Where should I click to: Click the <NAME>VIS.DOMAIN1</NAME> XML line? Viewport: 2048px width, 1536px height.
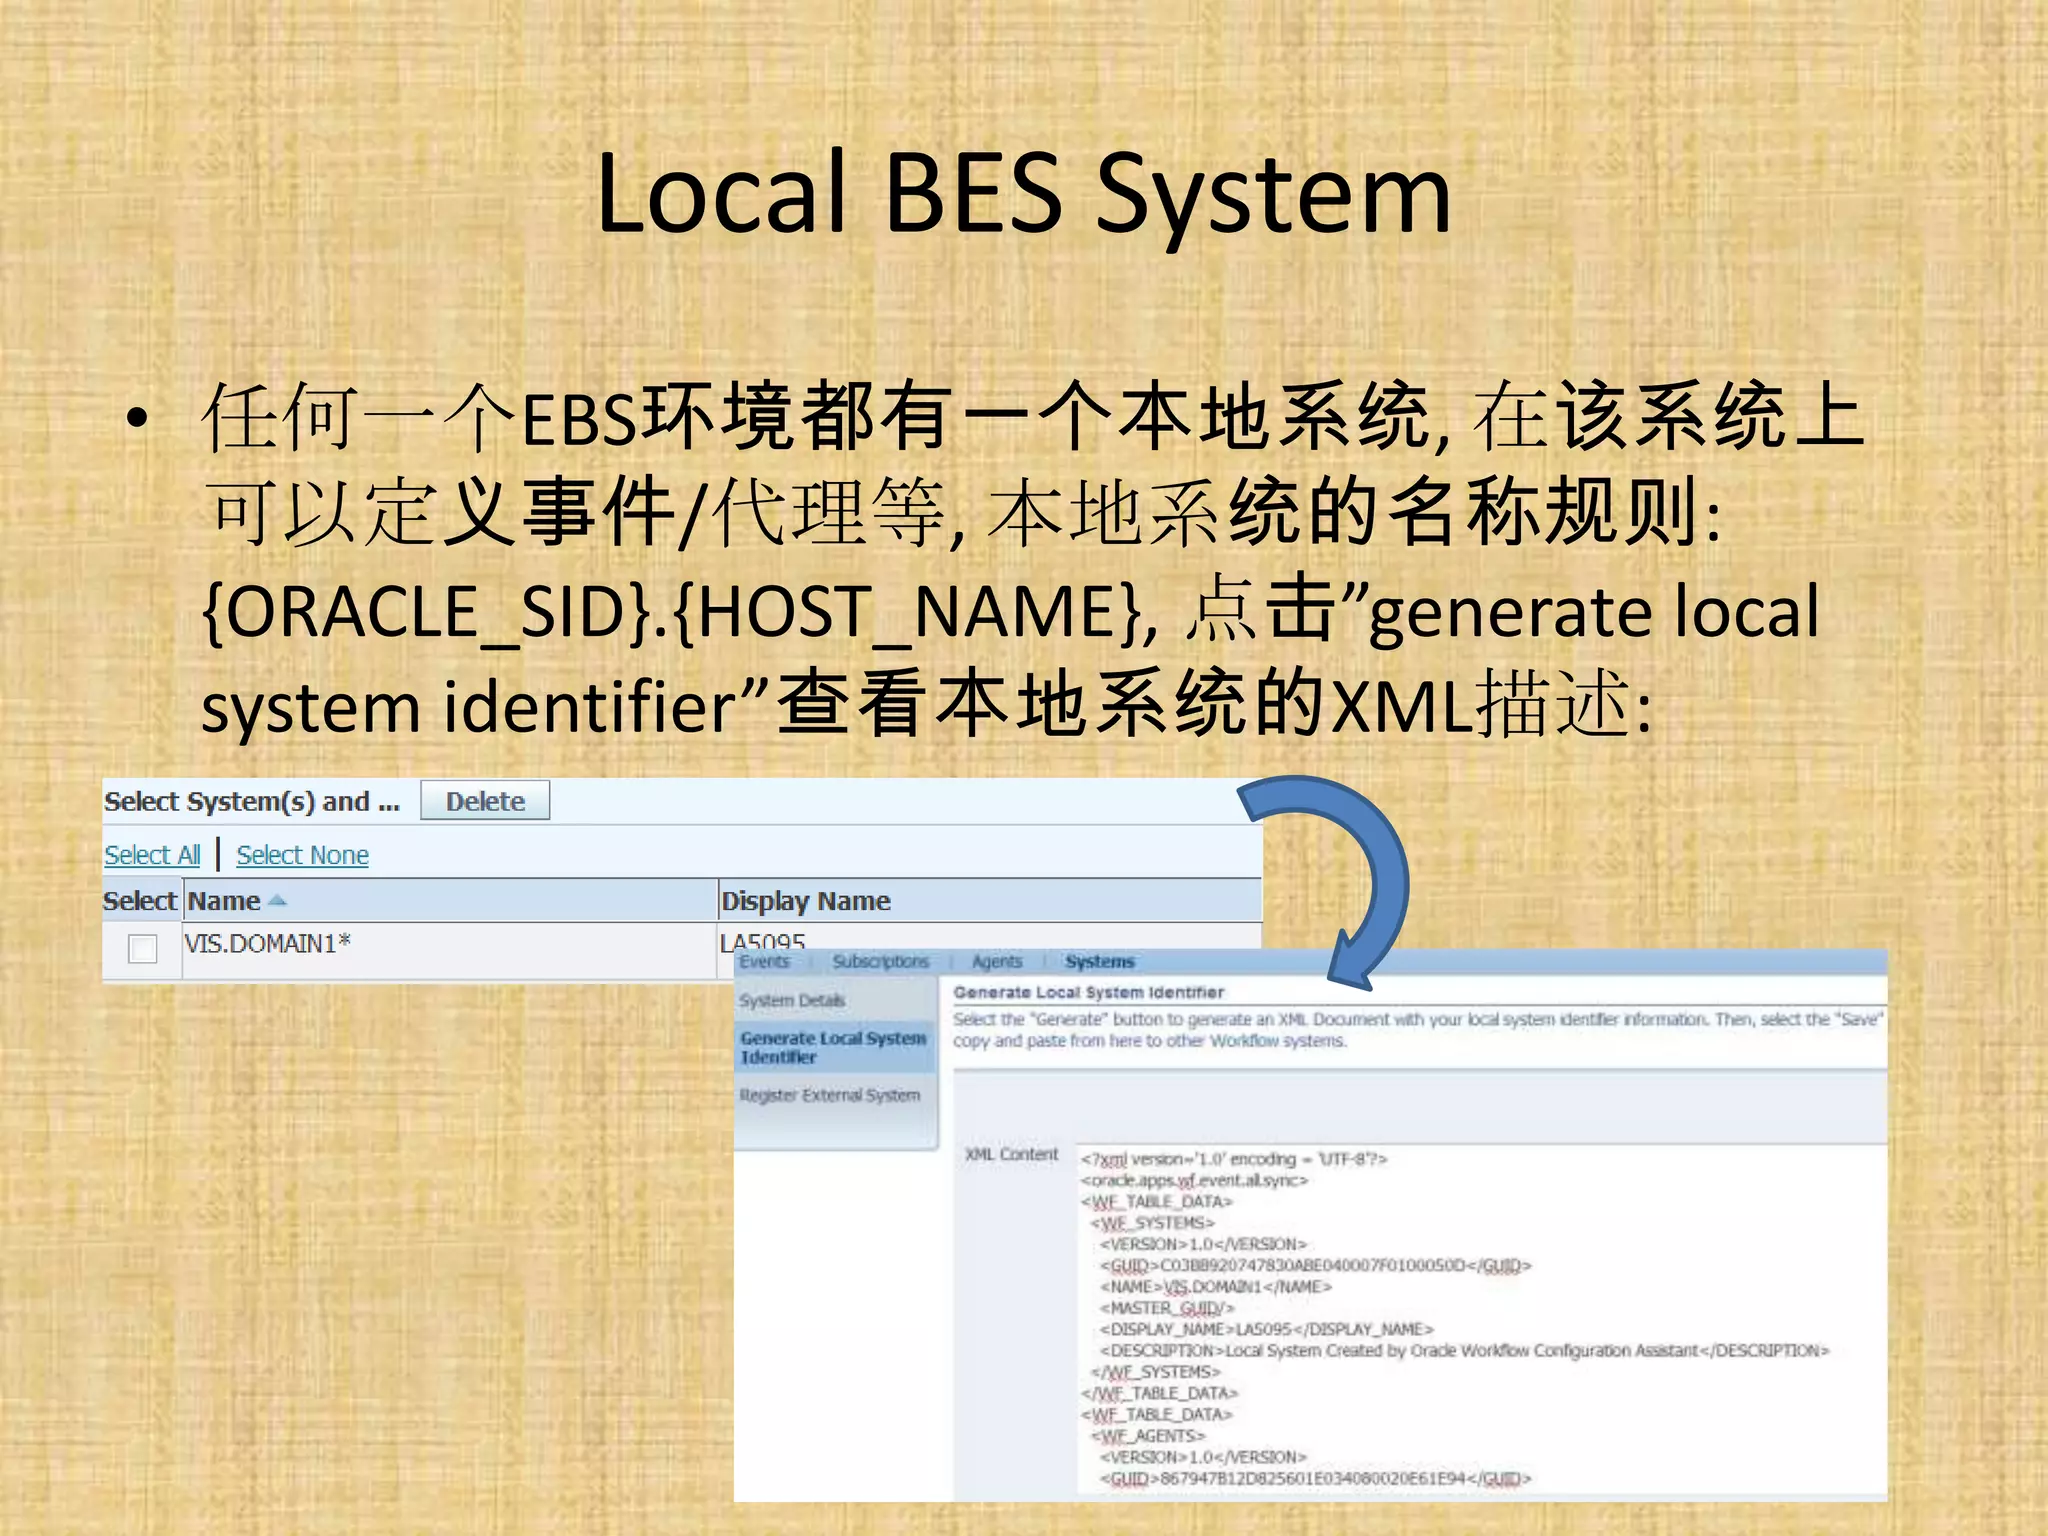pos(1216,1287)
